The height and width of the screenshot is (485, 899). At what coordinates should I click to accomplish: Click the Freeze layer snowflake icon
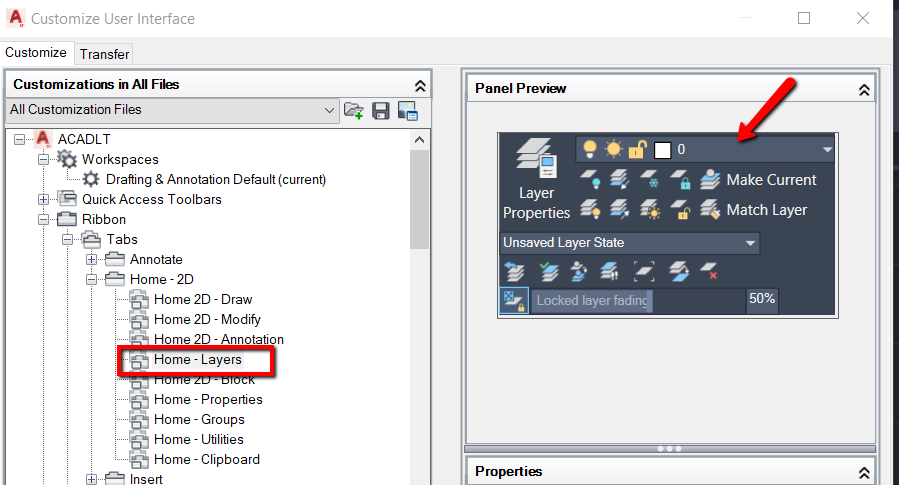tap(650, 179)
